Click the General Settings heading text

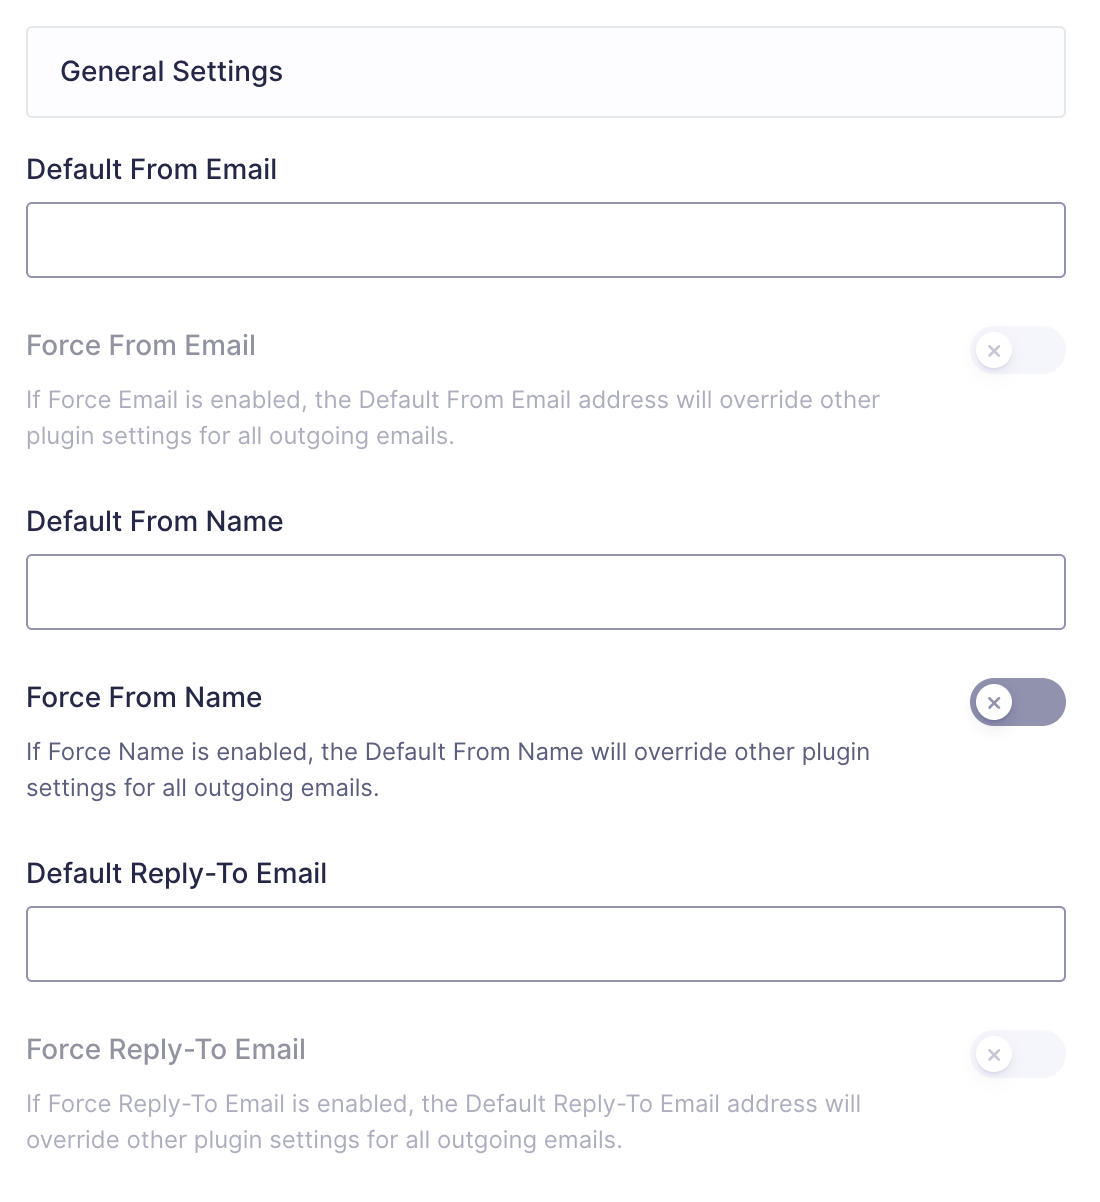[171, 72]
